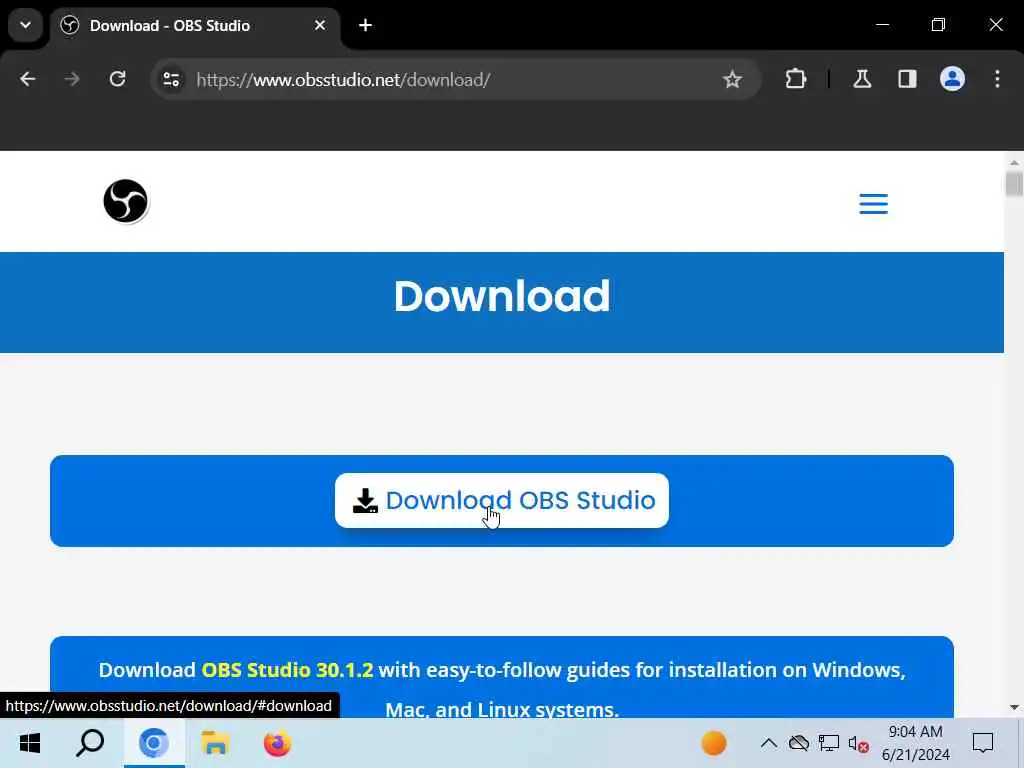Select the Download - OBS Studio tab
Viewport: 1024px width, 768px height.
pos(195,26)
